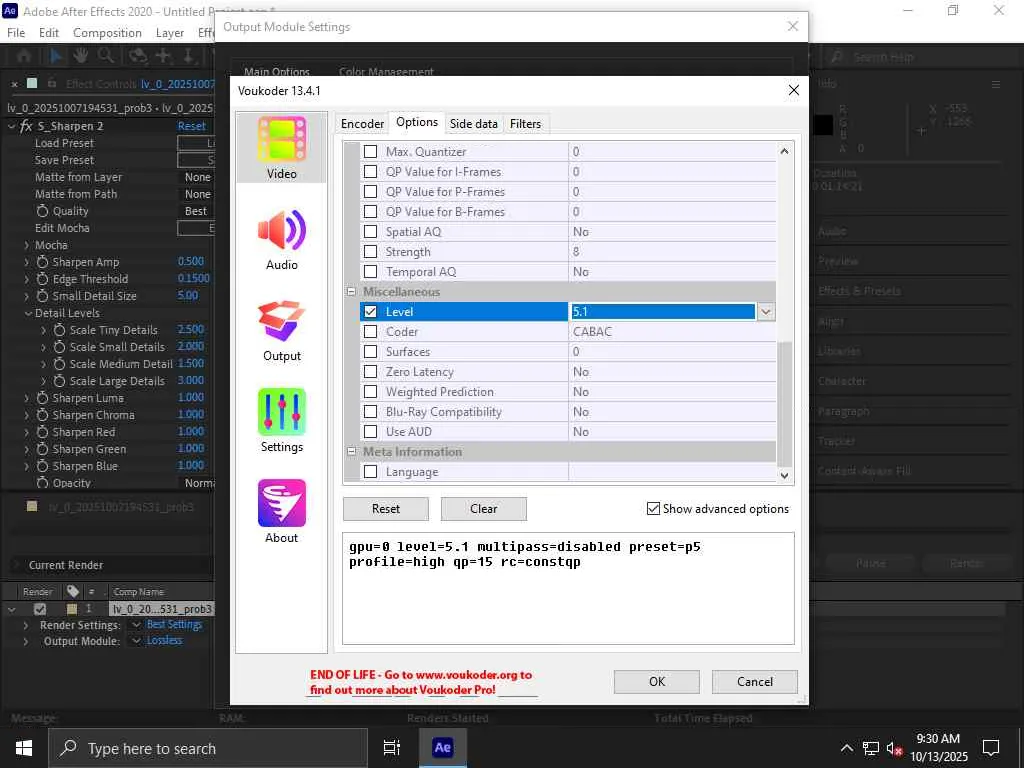The width and height of the screenshot is (1024, 768).
Task: Enable the Zero Latency checkbox
Action: coord(370,372)
